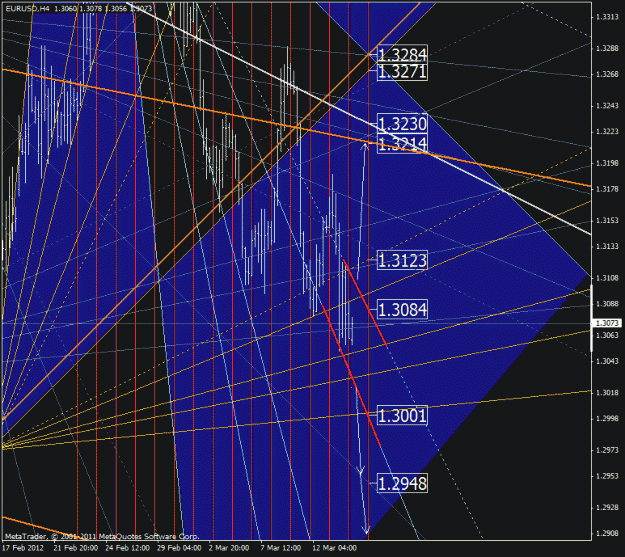Click the 1.3043 value on price scale

[607, 361]
